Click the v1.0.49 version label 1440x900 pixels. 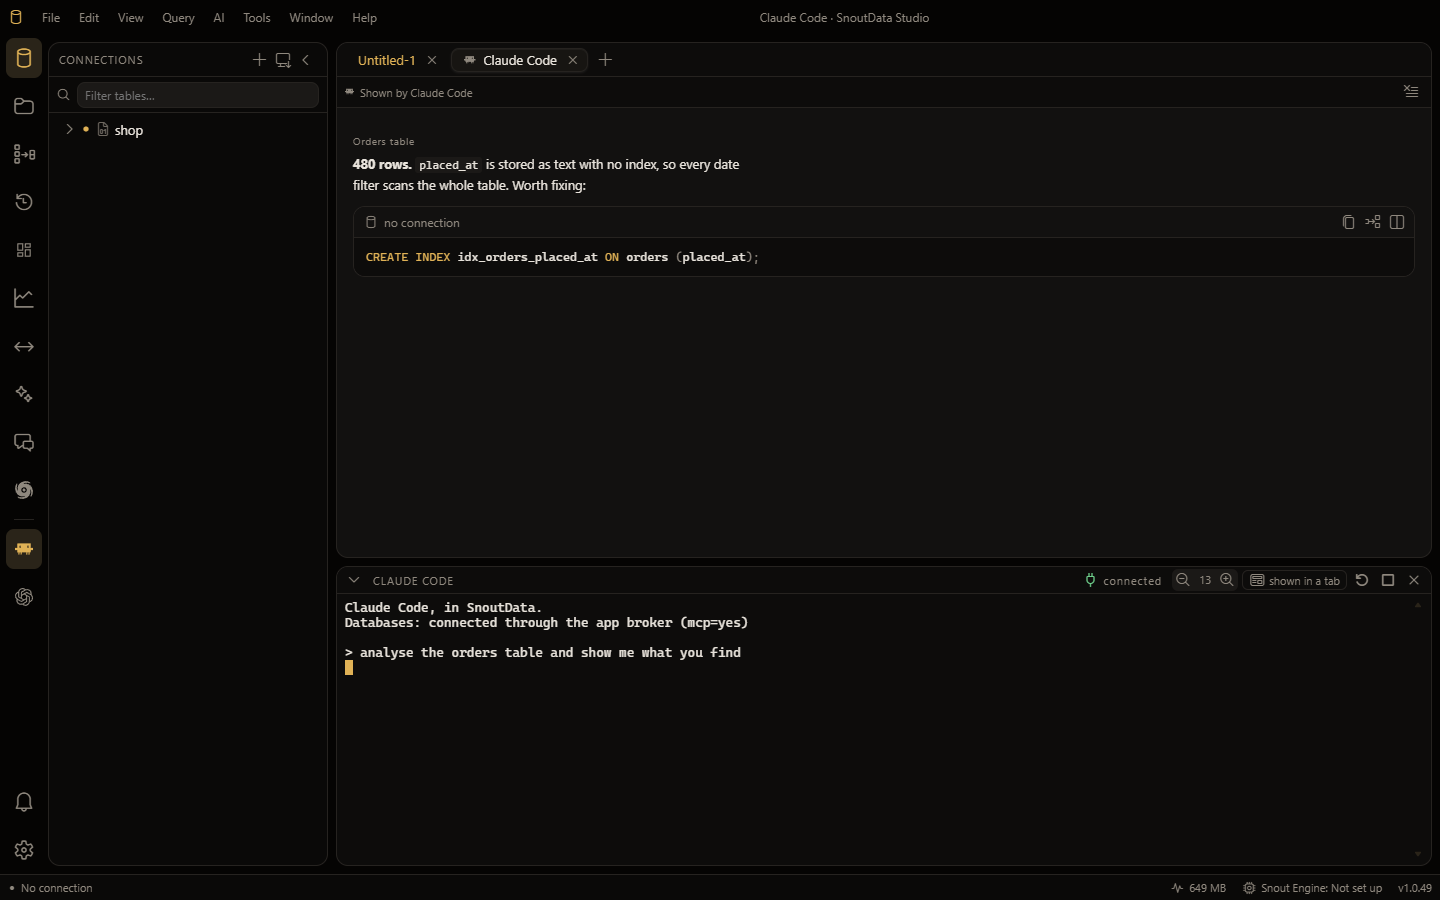tap(1415, 888)
